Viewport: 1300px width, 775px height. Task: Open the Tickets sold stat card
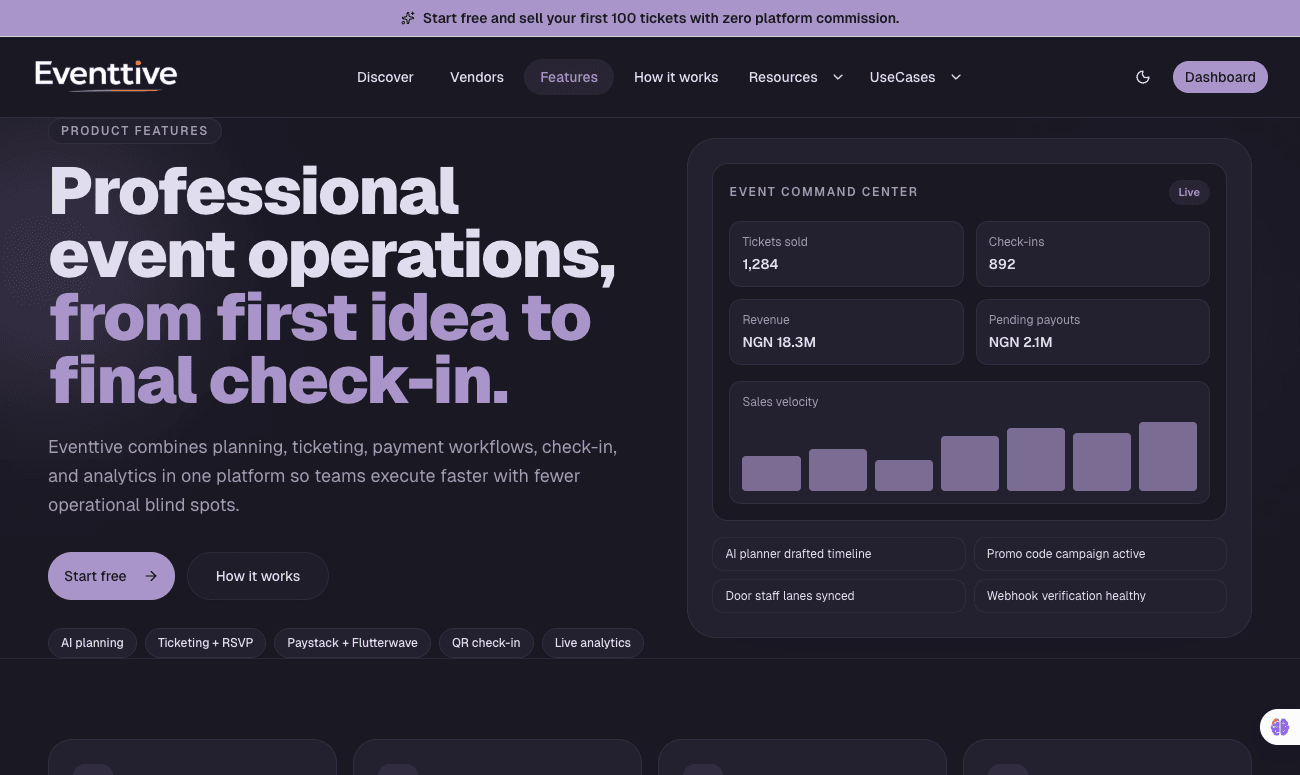pos(846,254)
